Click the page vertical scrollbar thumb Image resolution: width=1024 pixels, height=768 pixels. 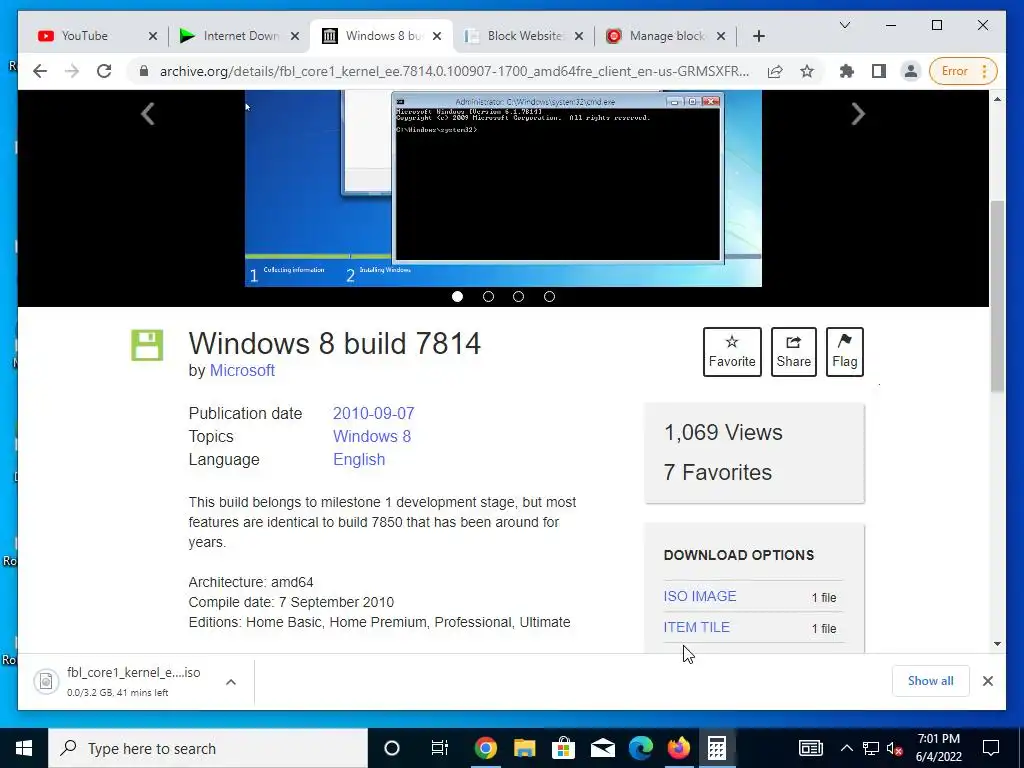[x=997, y=296]
